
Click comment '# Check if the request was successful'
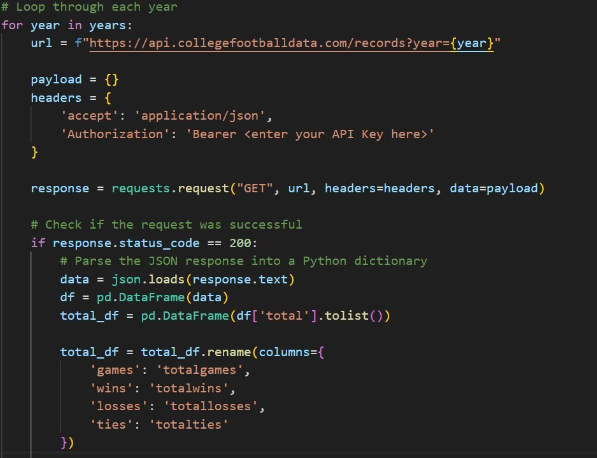[166, 225]
